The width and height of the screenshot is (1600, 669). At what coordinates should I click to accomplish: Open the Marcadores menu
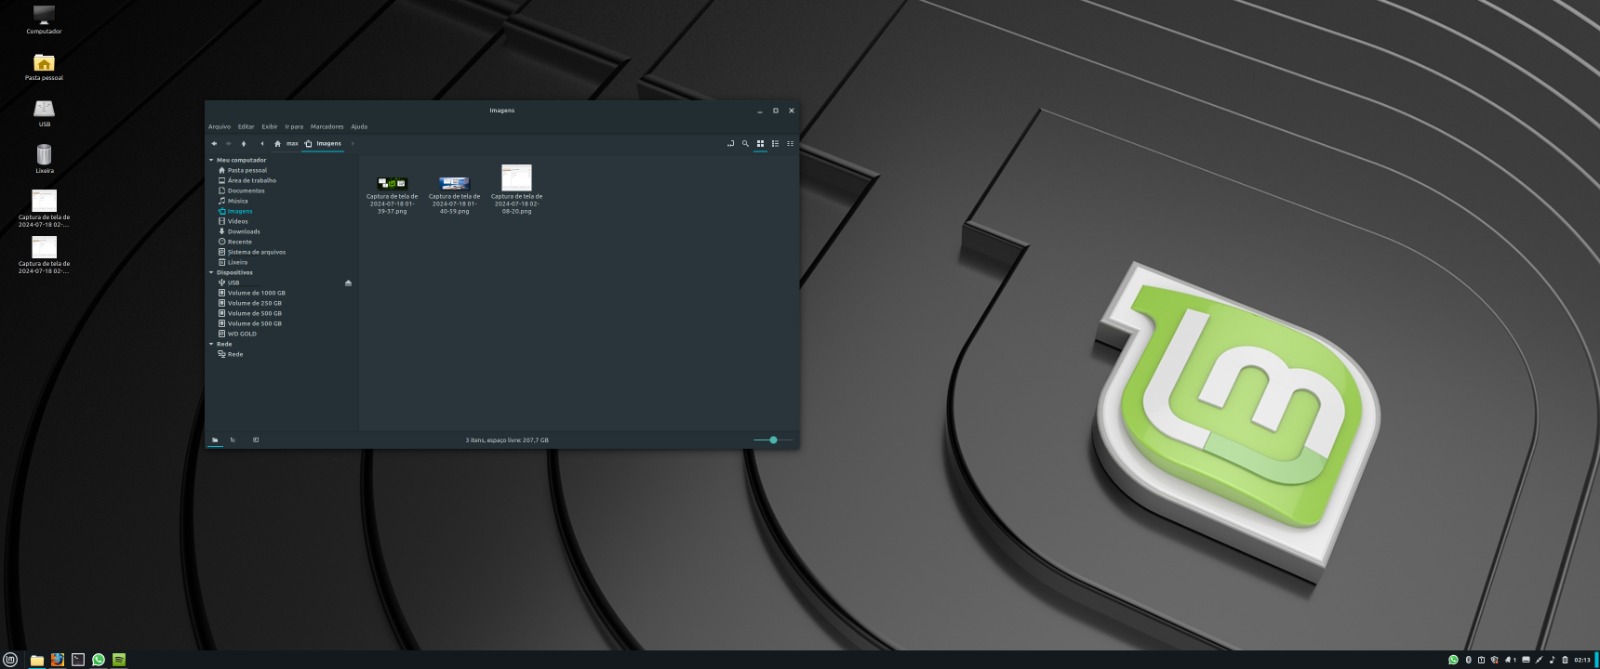(x=327, y=127)
